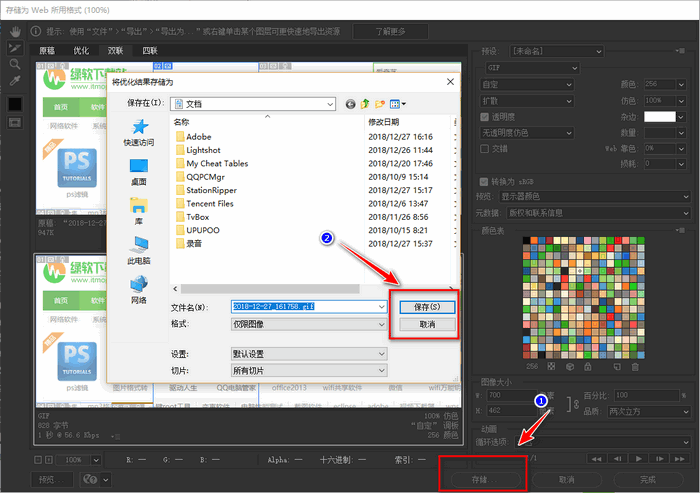
Task: Select the Eyedropper tool
Action: pyautogui.click(x=15, y=81)
